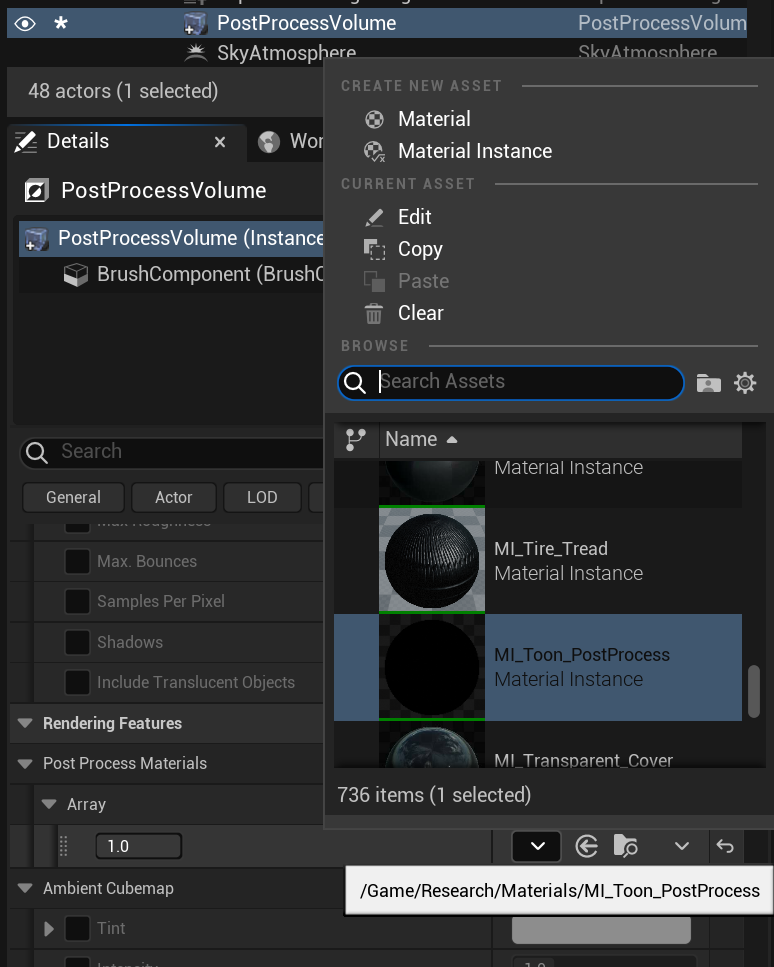Sort asset list by Name column
Screen dimensions: 774x967
(421, 440)
